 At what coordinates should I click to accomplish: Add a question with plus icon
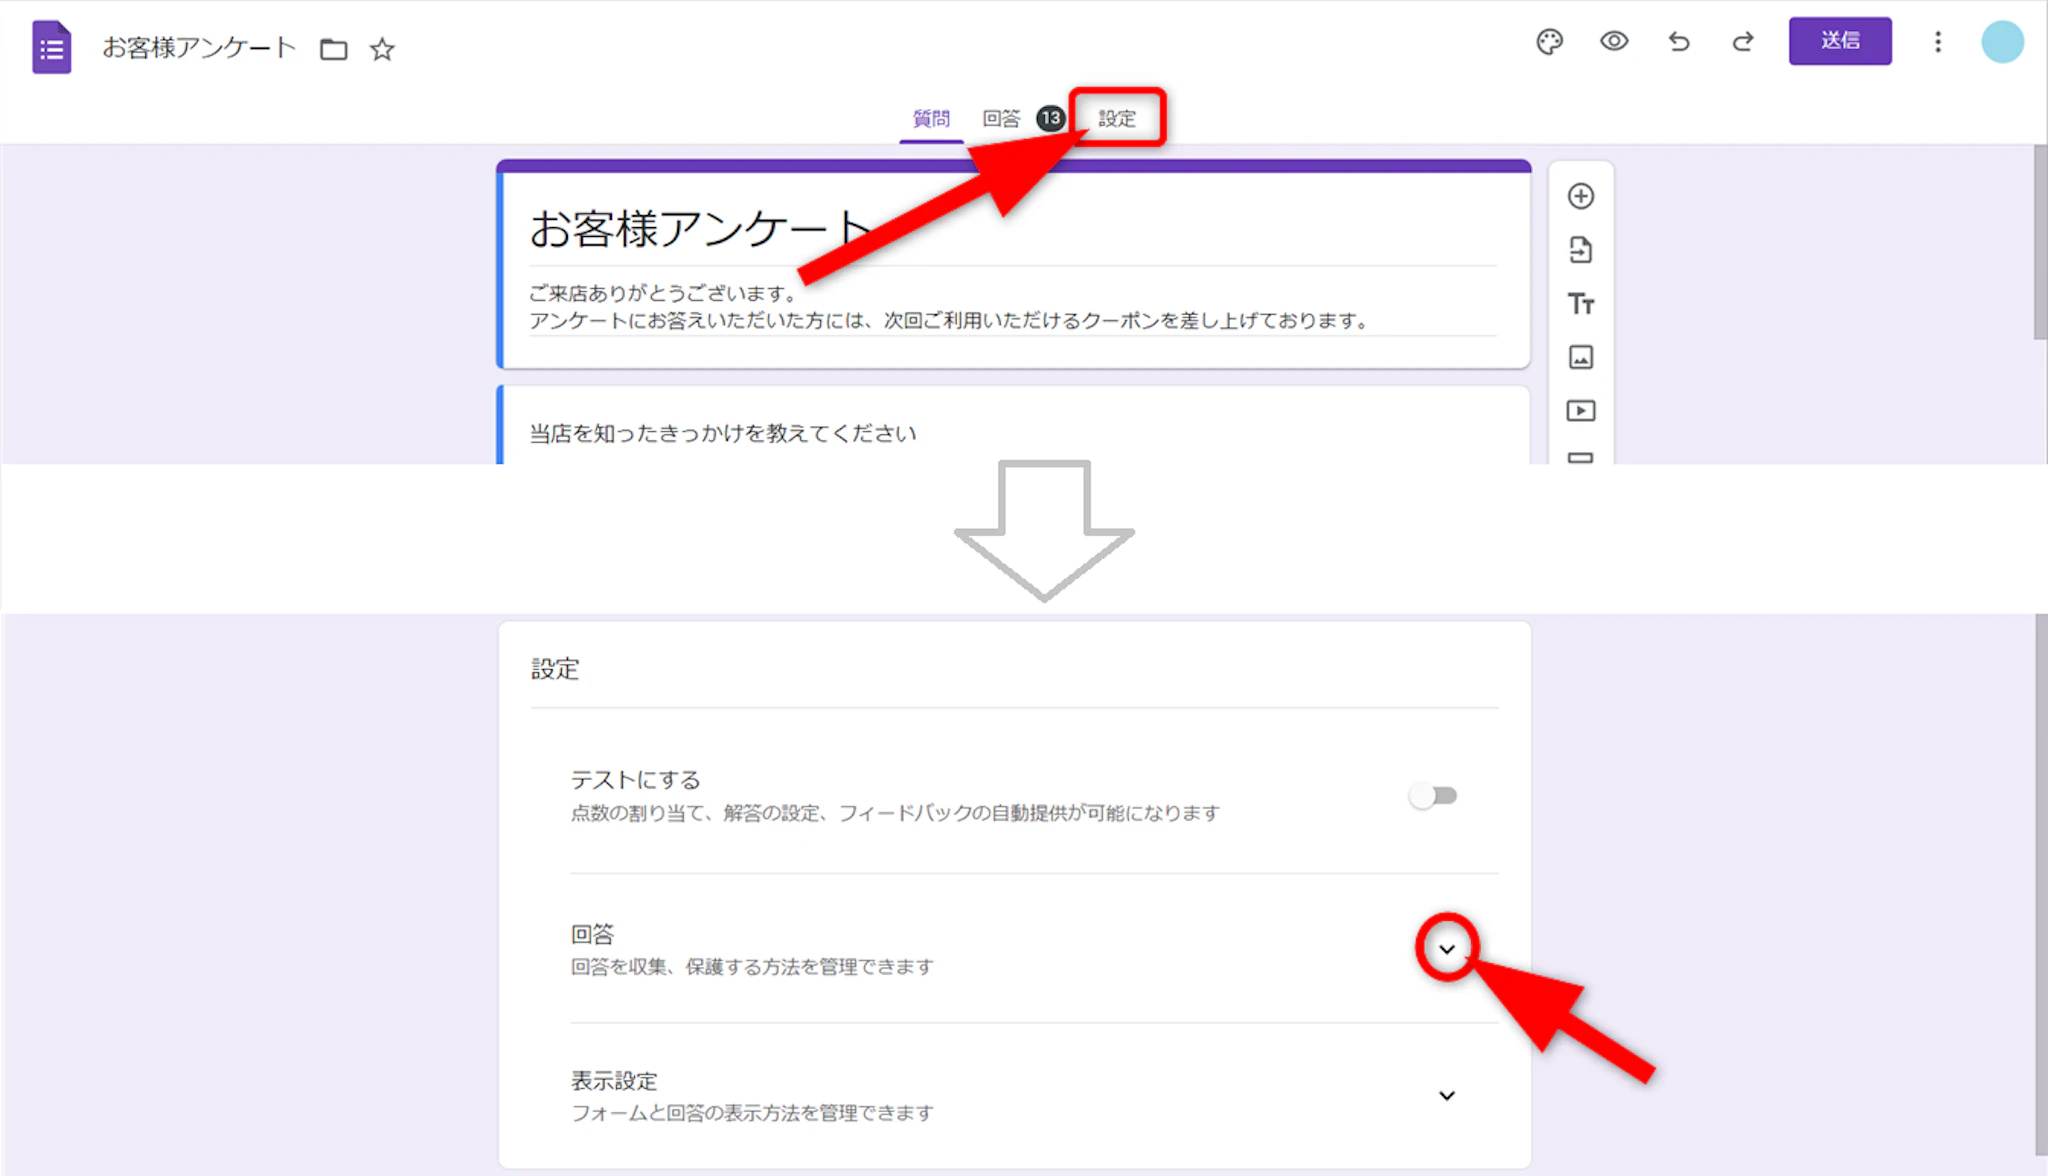pyautogui.click(x=1580, y=196)
